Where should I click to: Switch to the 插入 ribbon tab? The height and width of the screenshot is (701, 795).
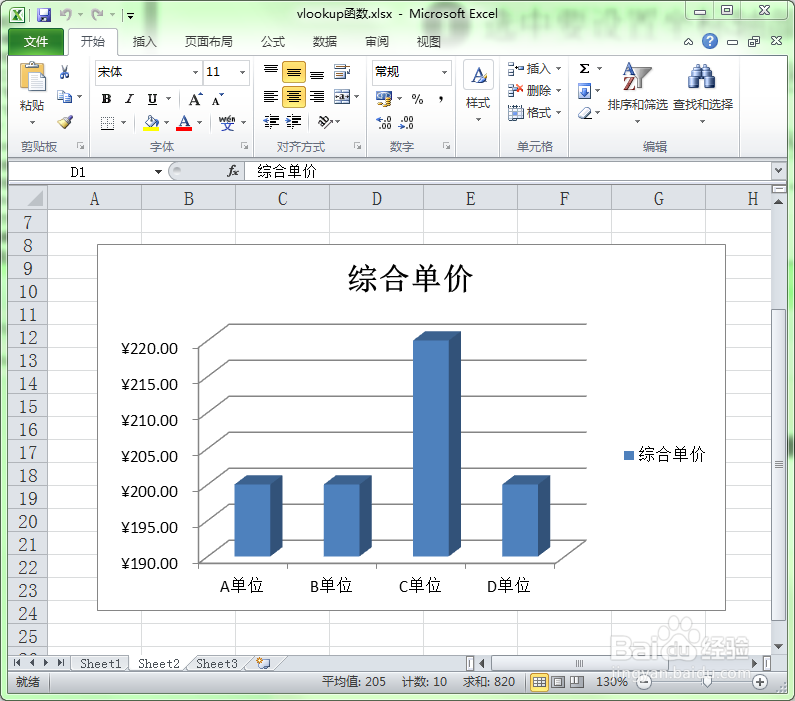point(144,42)
